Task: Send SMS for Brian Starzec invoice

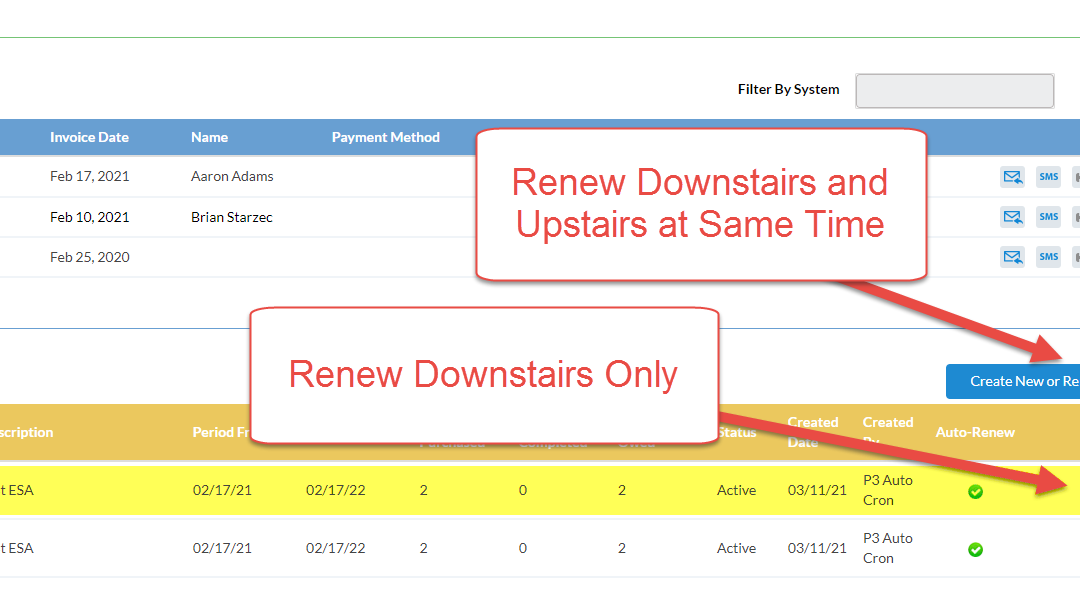Action: [x=1048, y=217]
